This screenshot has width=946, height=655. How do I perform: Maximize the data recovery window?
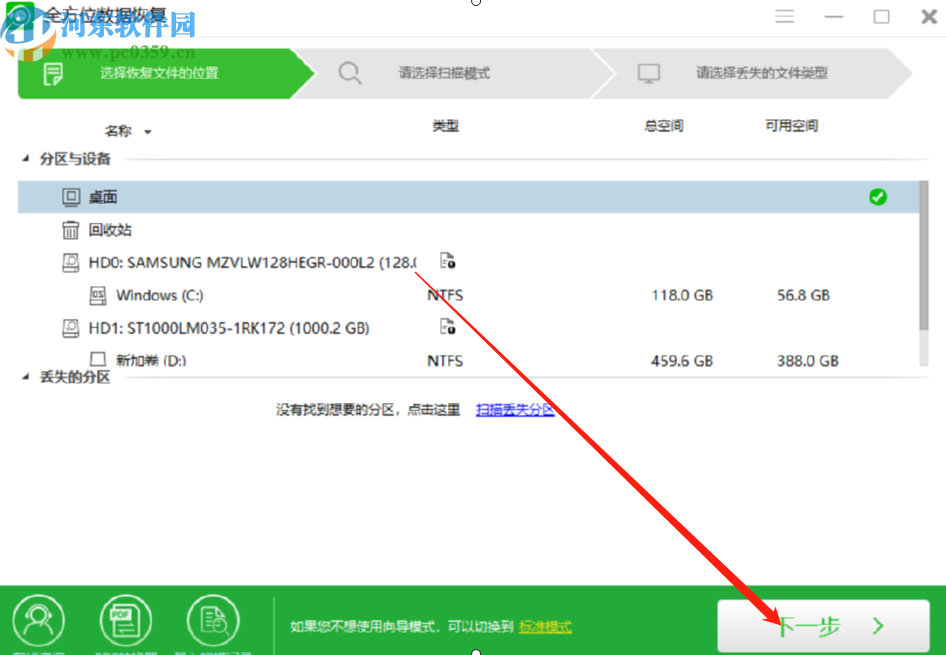tap(881, 17)
